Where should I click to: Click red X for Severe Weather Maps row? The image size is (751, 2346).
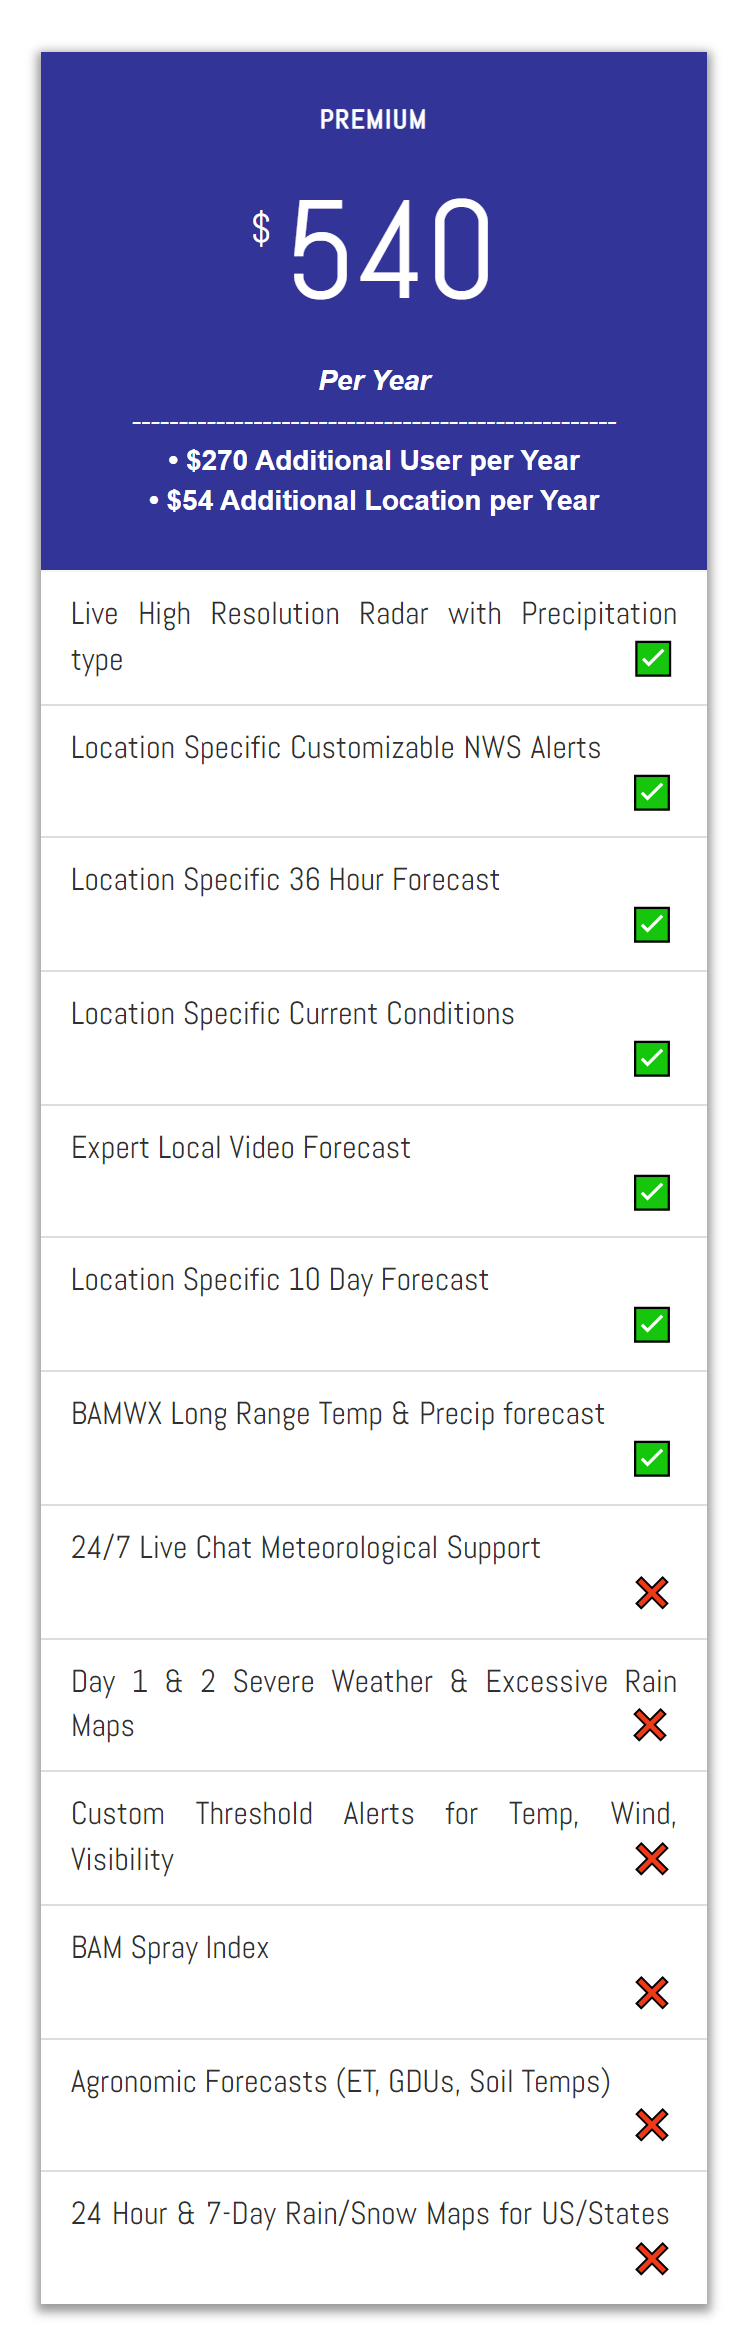coord(650,1725)
